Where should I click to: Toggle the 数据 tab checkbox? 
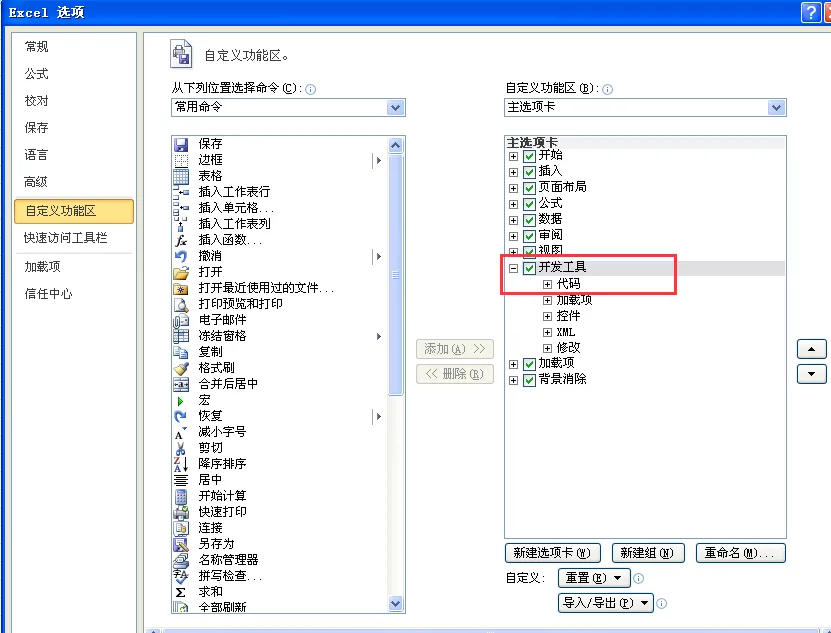[x=529, y=219]
